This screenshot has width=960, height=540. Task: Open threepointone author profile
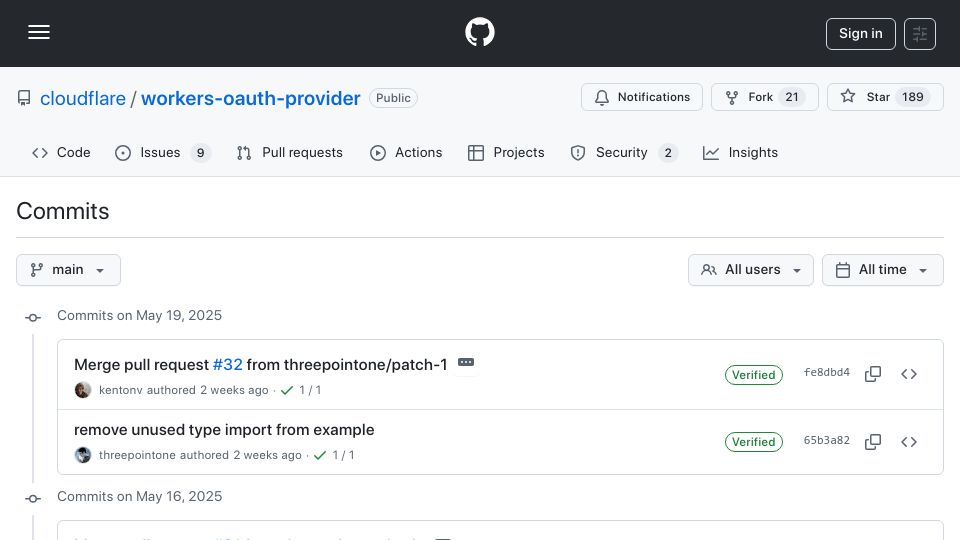point(137,455)
